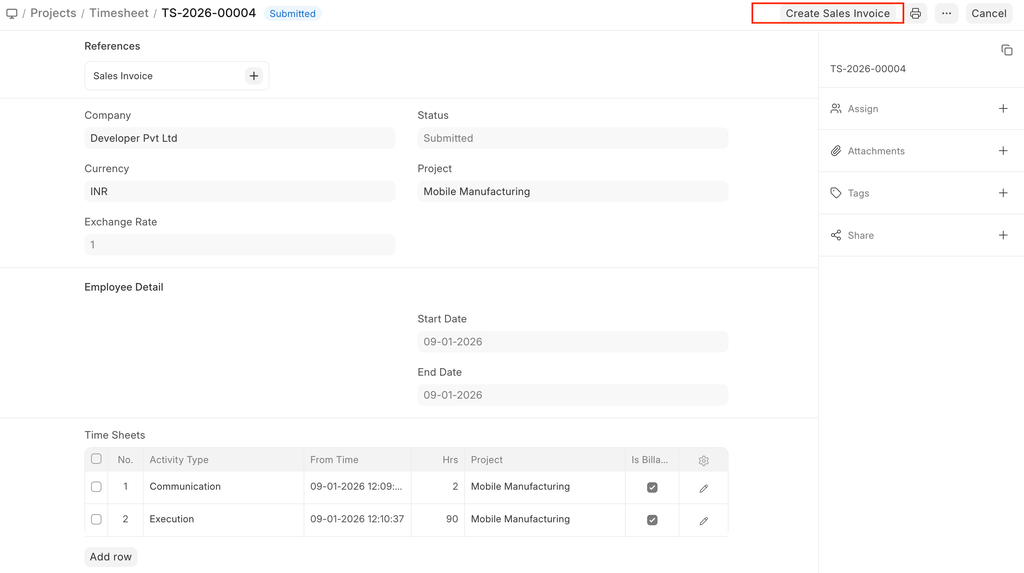This screenshot has height=573, width=1024.
Task: Click Add row below Time Sheets
Action: 111,557
